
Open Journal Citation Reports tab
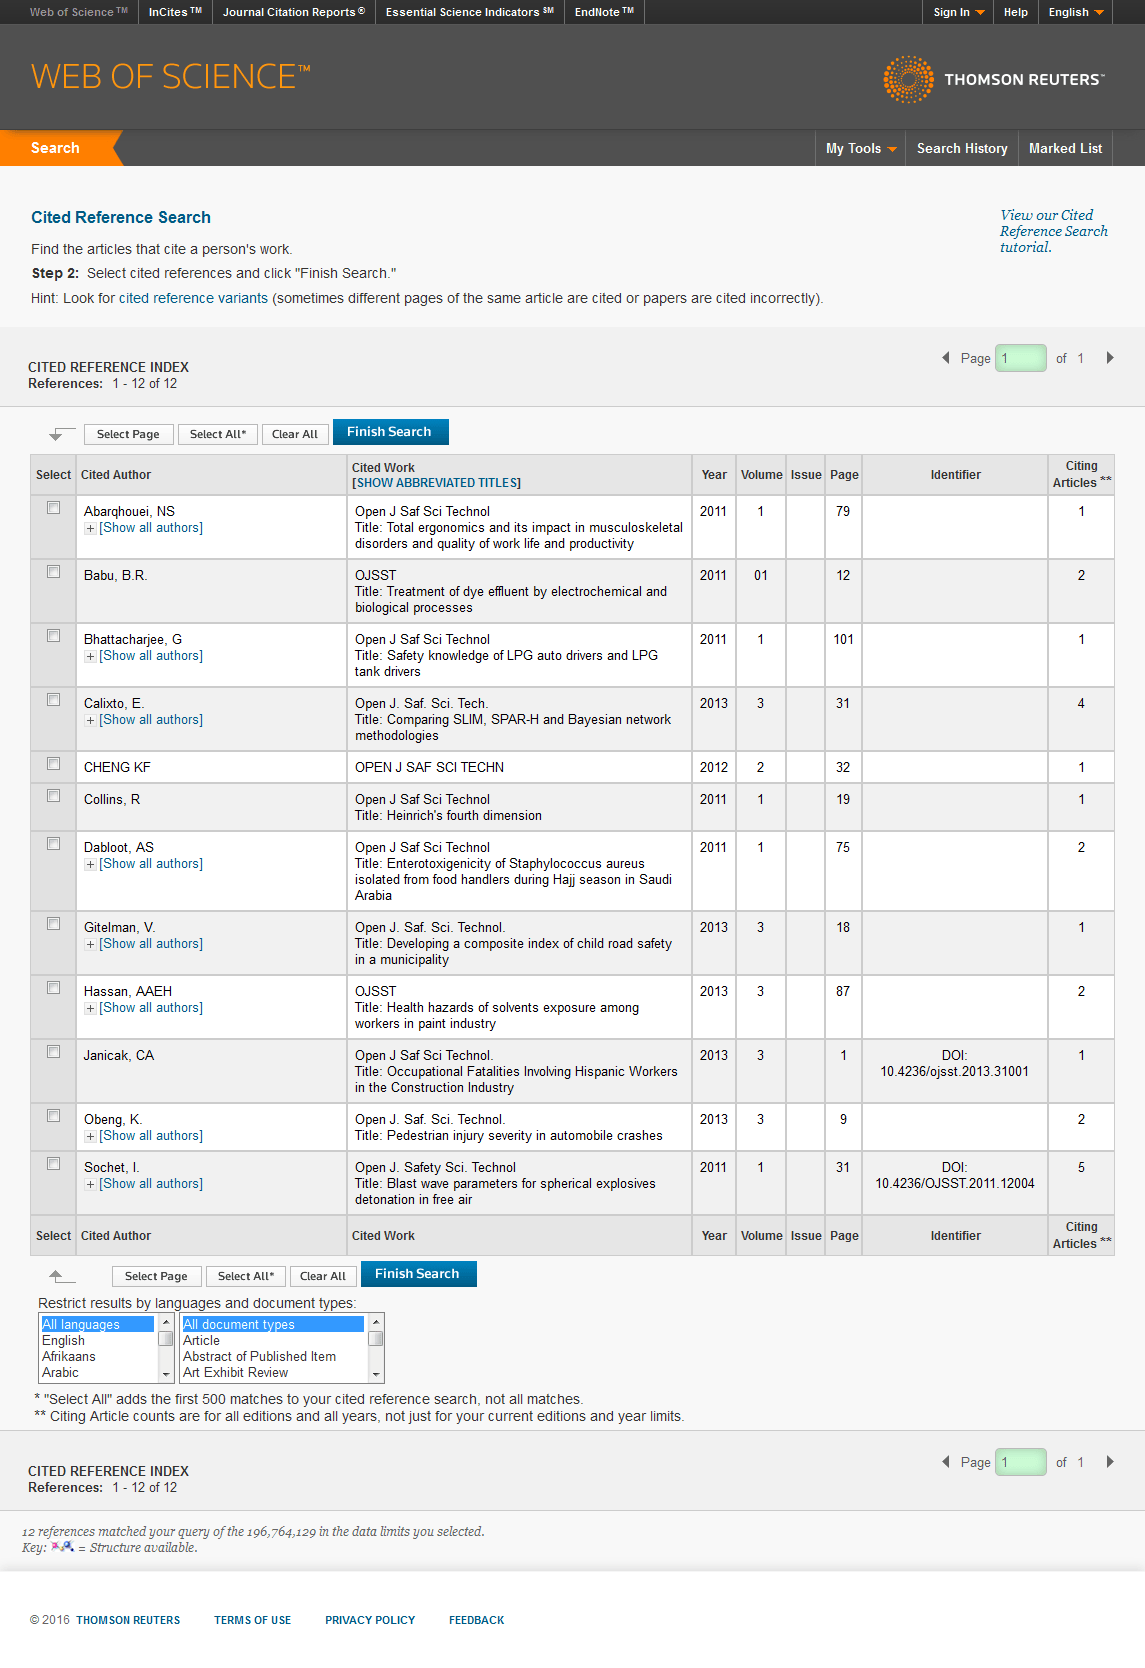coord(294,12)
